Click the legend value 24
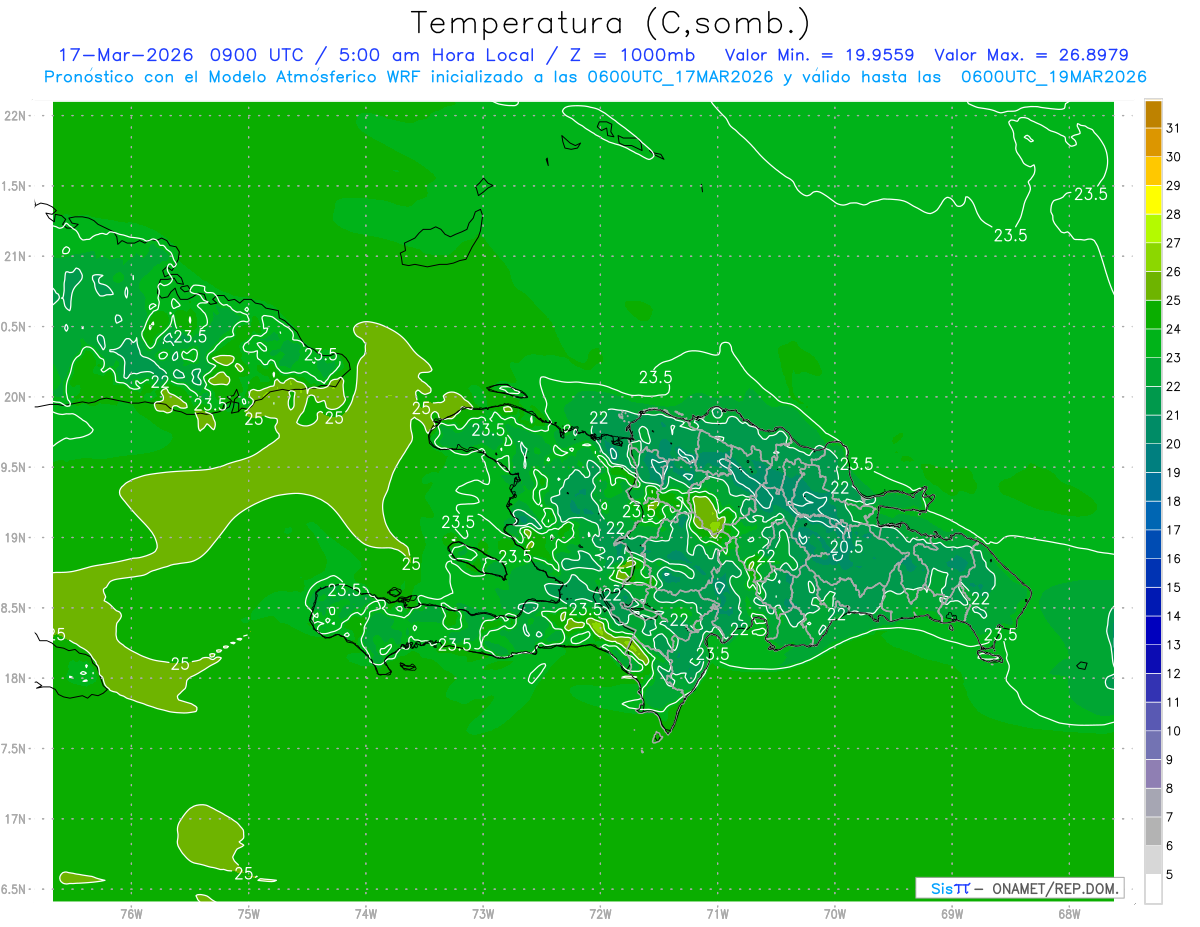This screenshot has width=1200, height=927. tap(1175, 329)
